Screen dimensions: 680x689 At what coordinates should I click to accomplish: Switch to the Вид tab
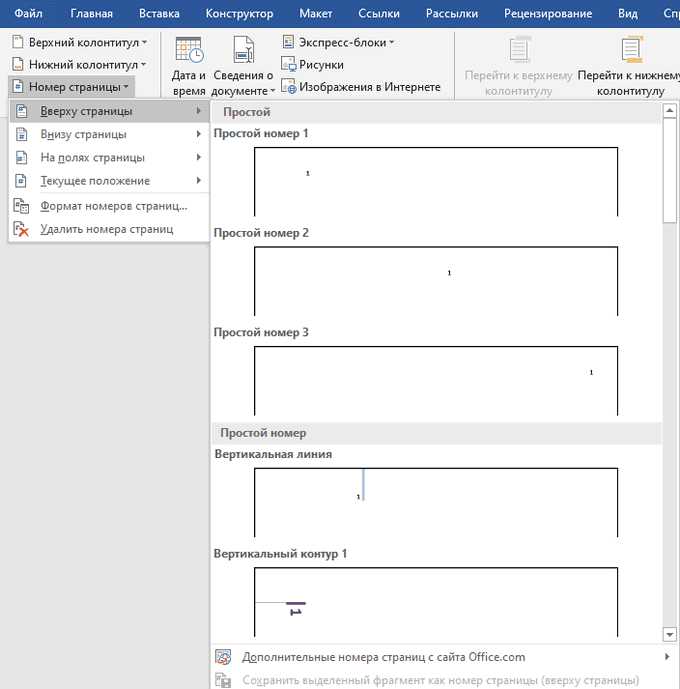point(628,14)
